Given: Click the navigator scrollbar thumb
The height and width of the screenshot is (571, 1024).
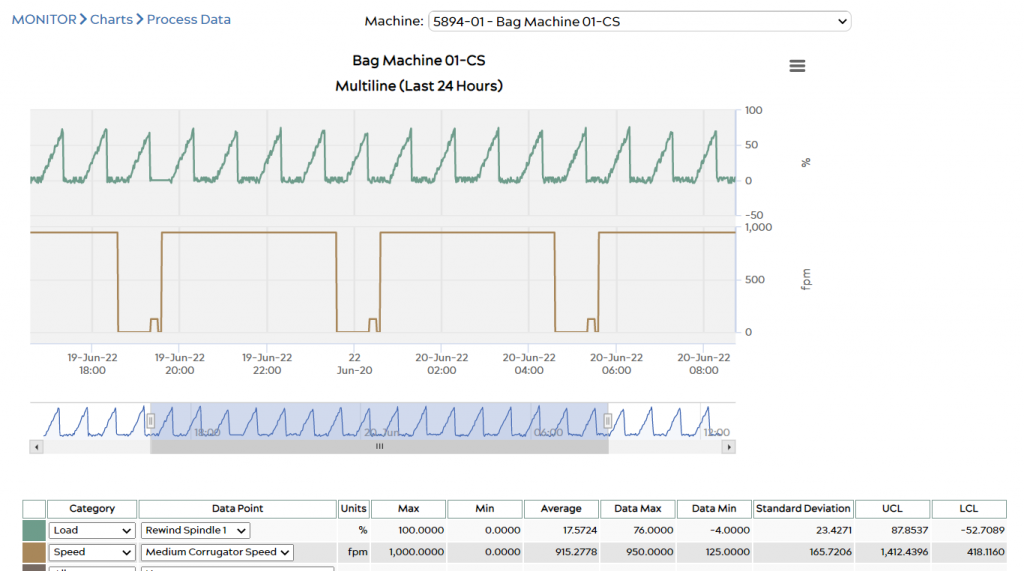Looking at the screenshot, I should point(379,447).
